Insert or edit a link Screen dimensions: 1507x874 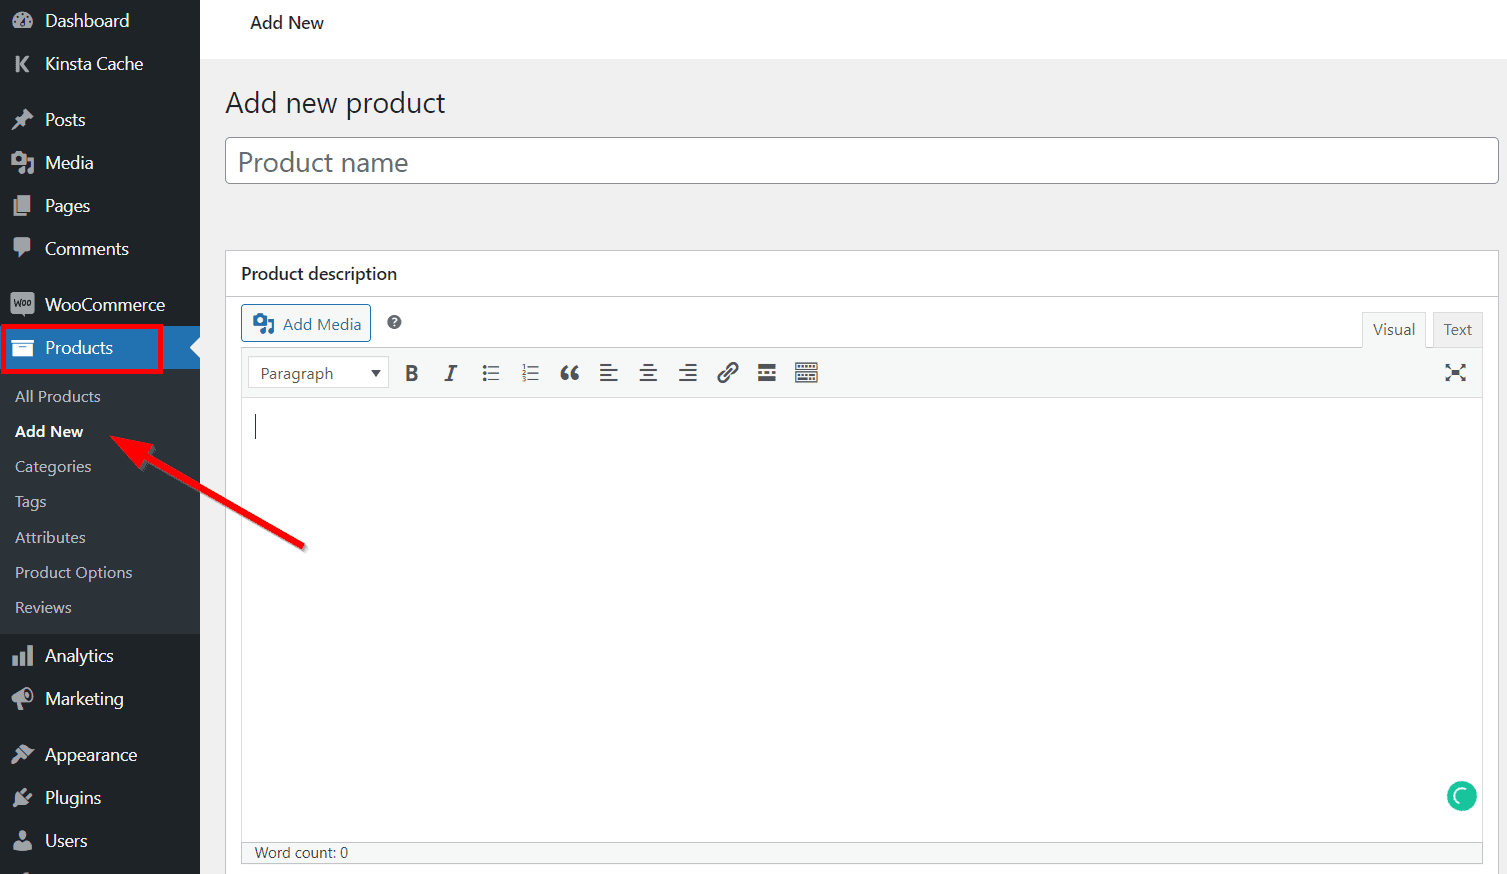727,372
